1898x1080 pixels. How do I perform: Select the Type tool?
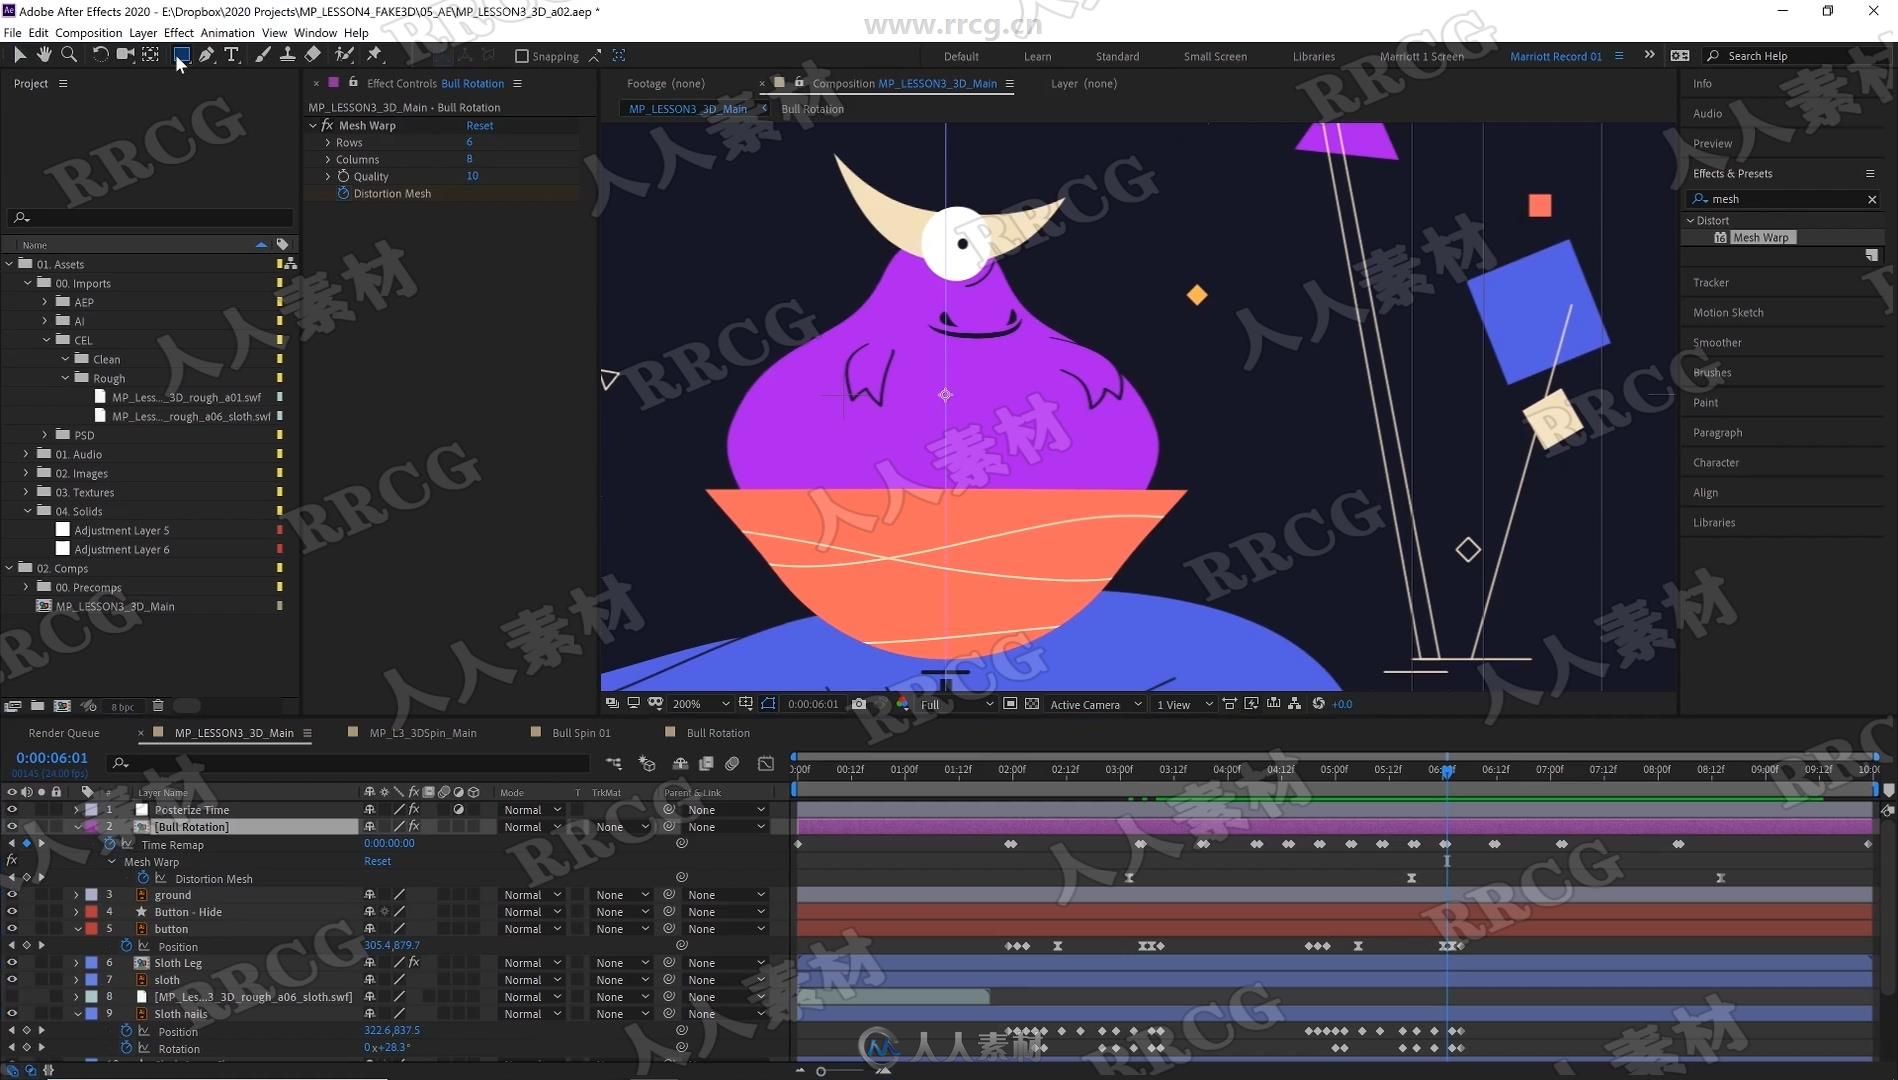pos(231,55)
